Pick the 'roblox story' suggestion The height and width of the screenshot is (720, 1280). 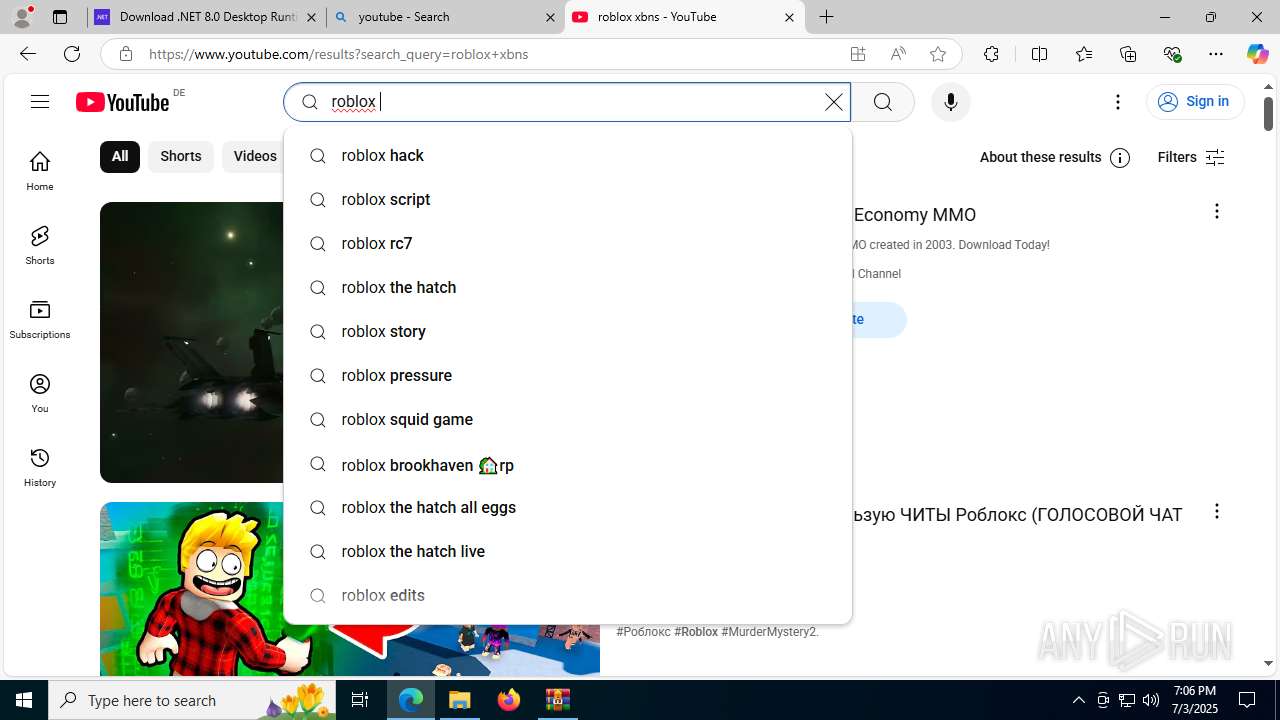coord(568,331)
